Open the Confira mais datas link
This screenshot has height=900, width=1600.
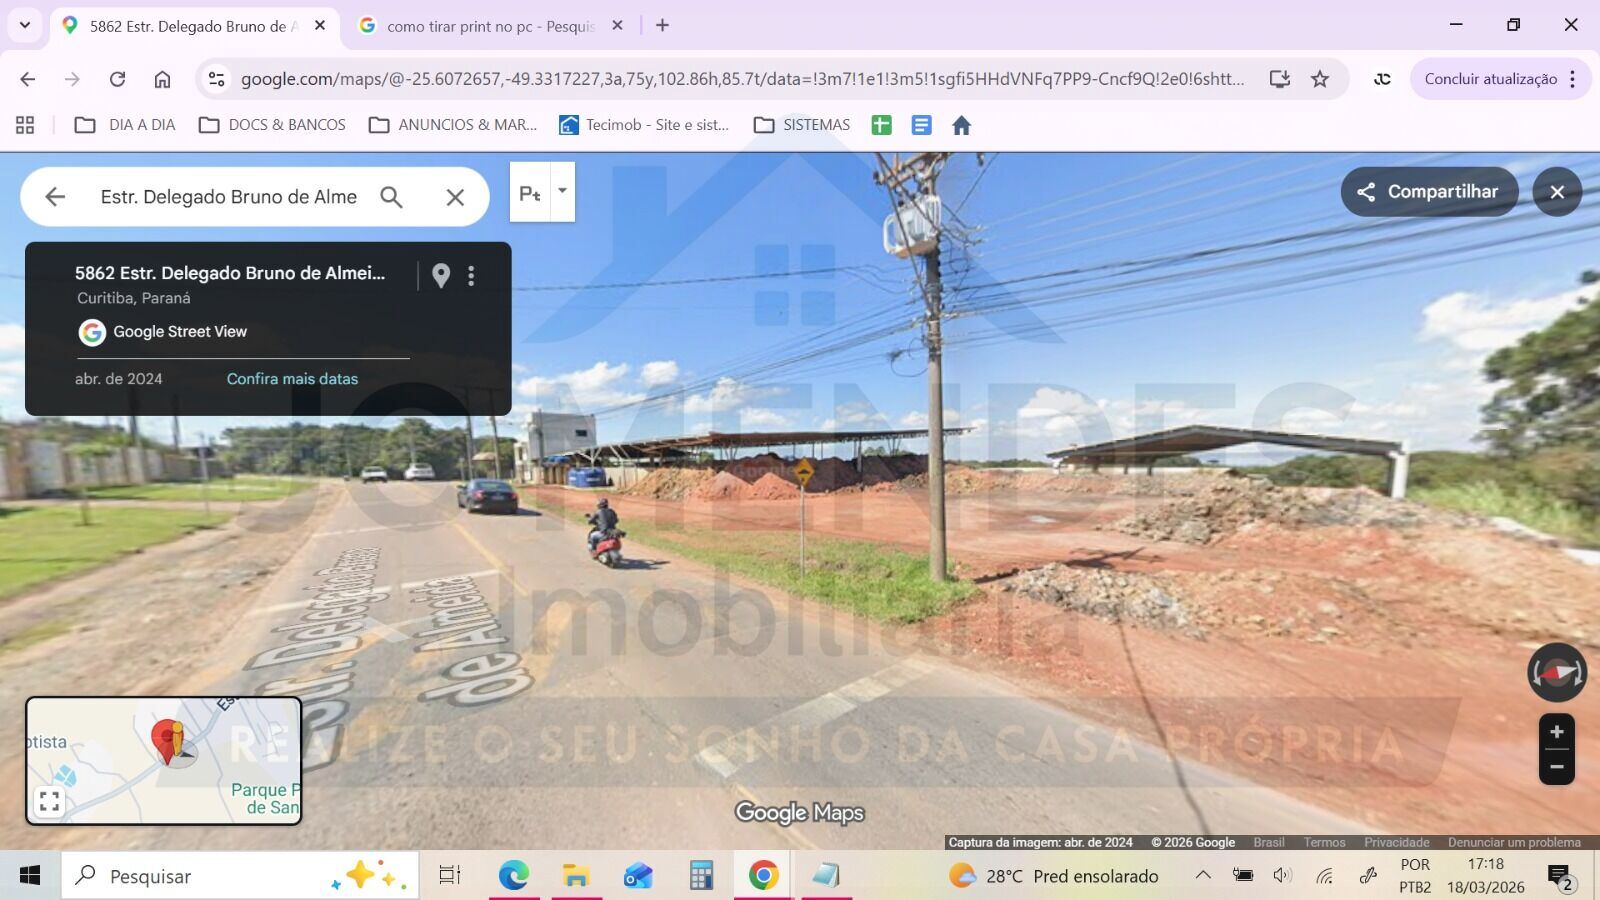point(292,379)
